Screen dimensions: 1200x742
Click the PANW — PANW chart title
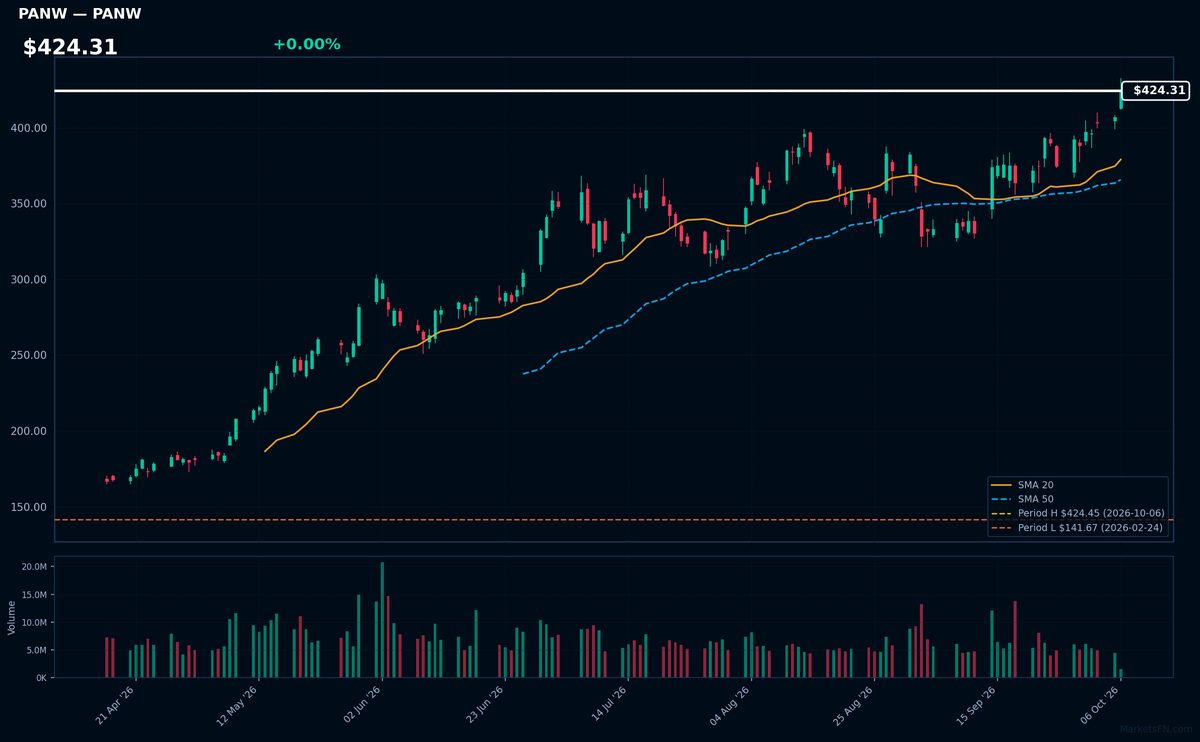coord(80,14)
